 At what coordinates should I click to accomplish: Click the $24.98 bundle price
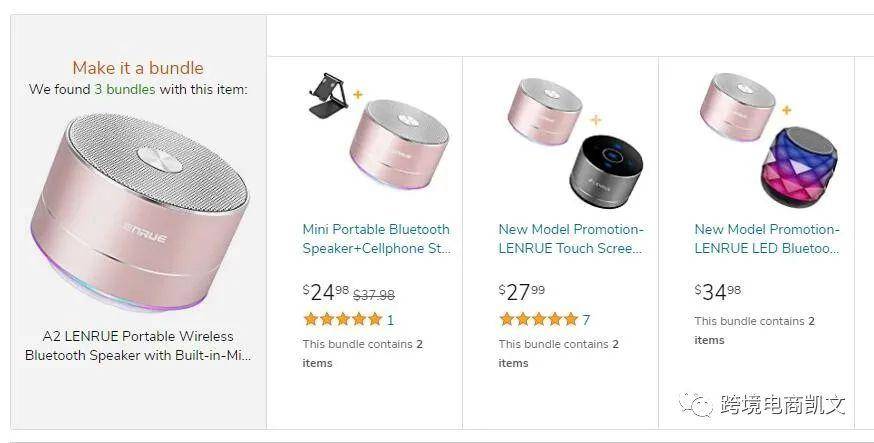pyautogui.click(x=326, y=292)
